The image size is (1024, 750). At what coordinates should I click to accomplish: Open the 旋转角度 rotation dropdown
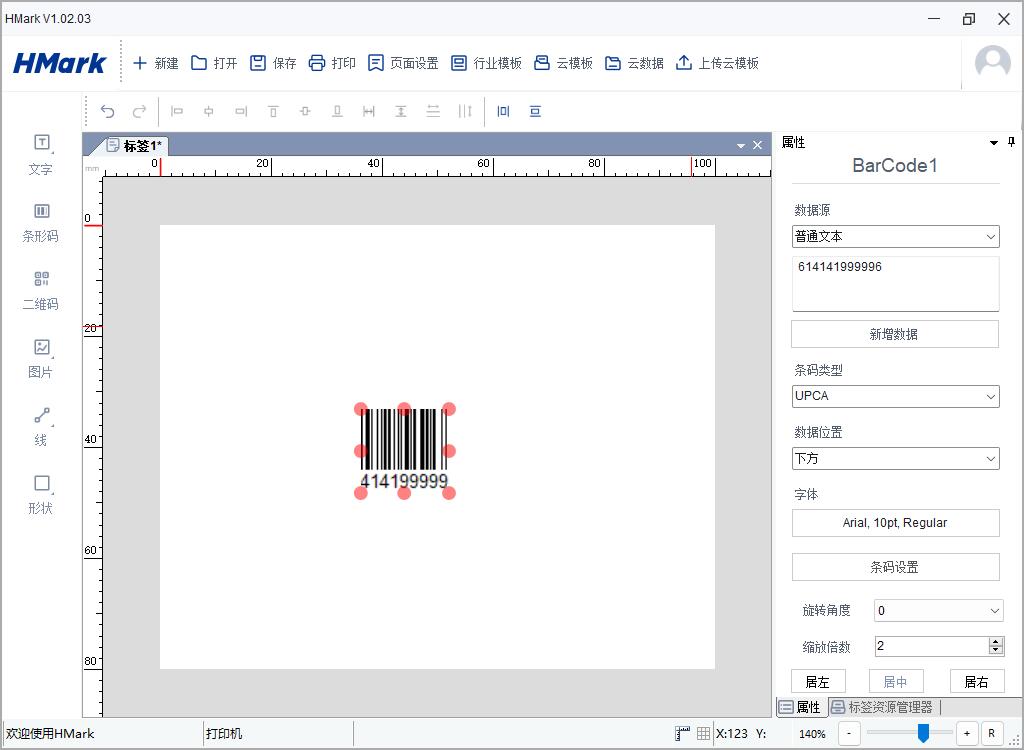pyautogui.click(x=938, y=611)
